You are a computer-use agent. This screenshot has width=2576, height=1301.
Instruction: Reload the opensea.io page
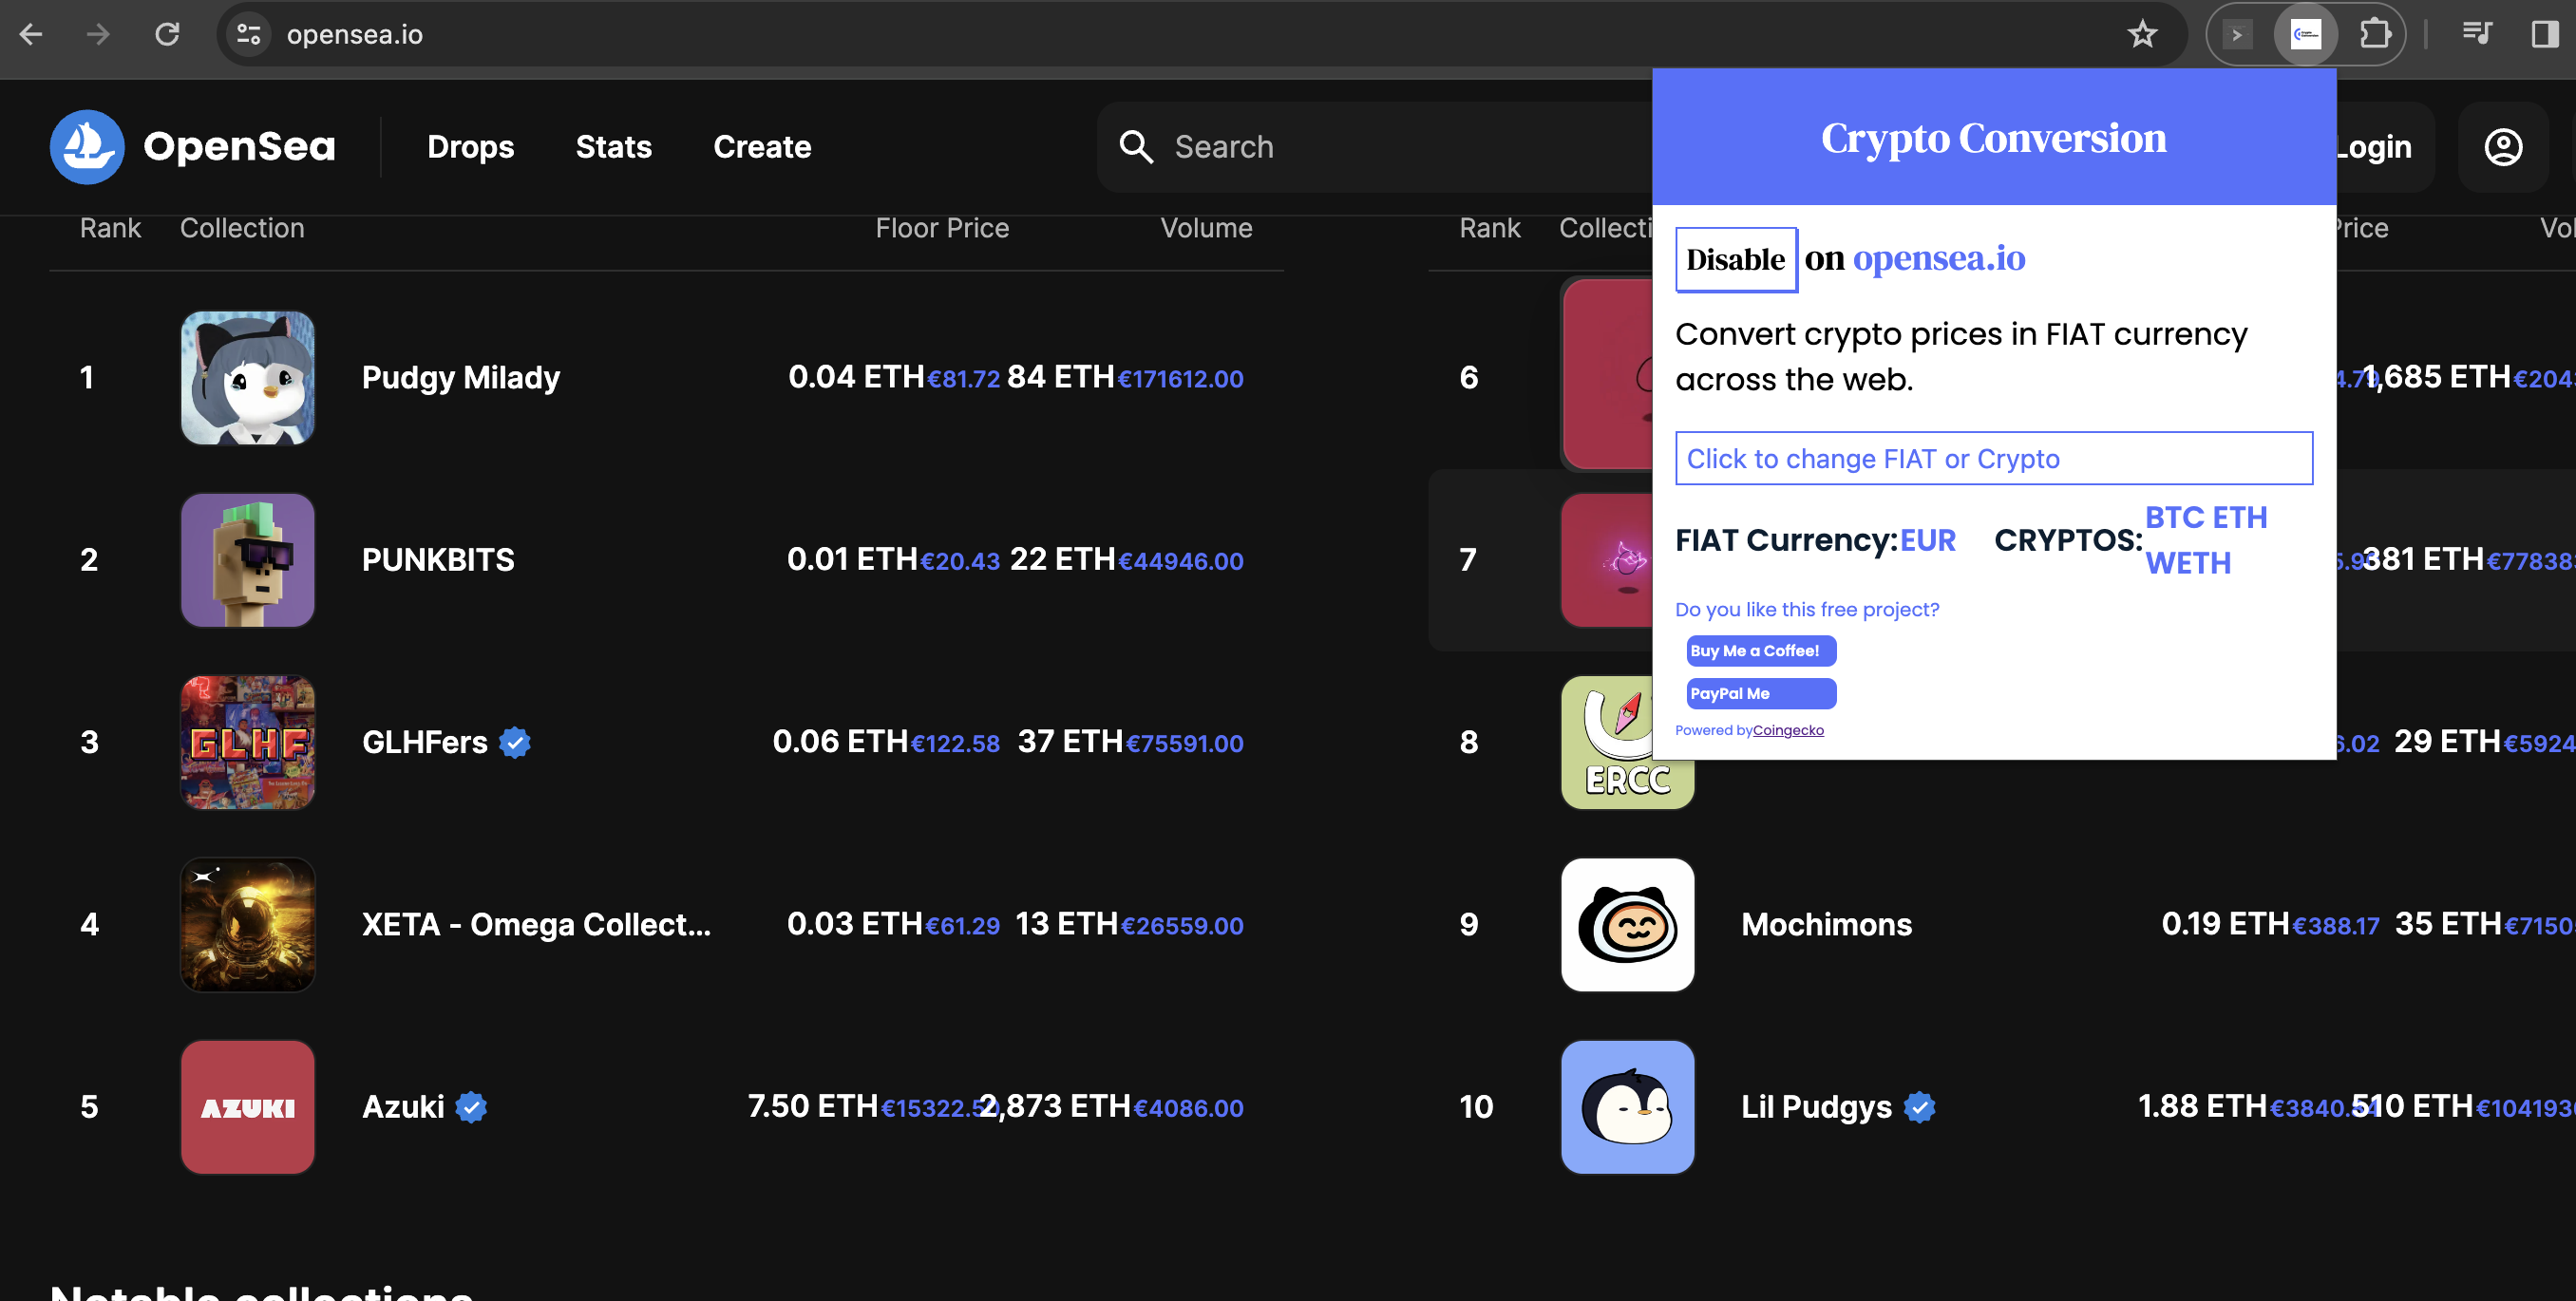pyautogui.click(x=167, y=34)
